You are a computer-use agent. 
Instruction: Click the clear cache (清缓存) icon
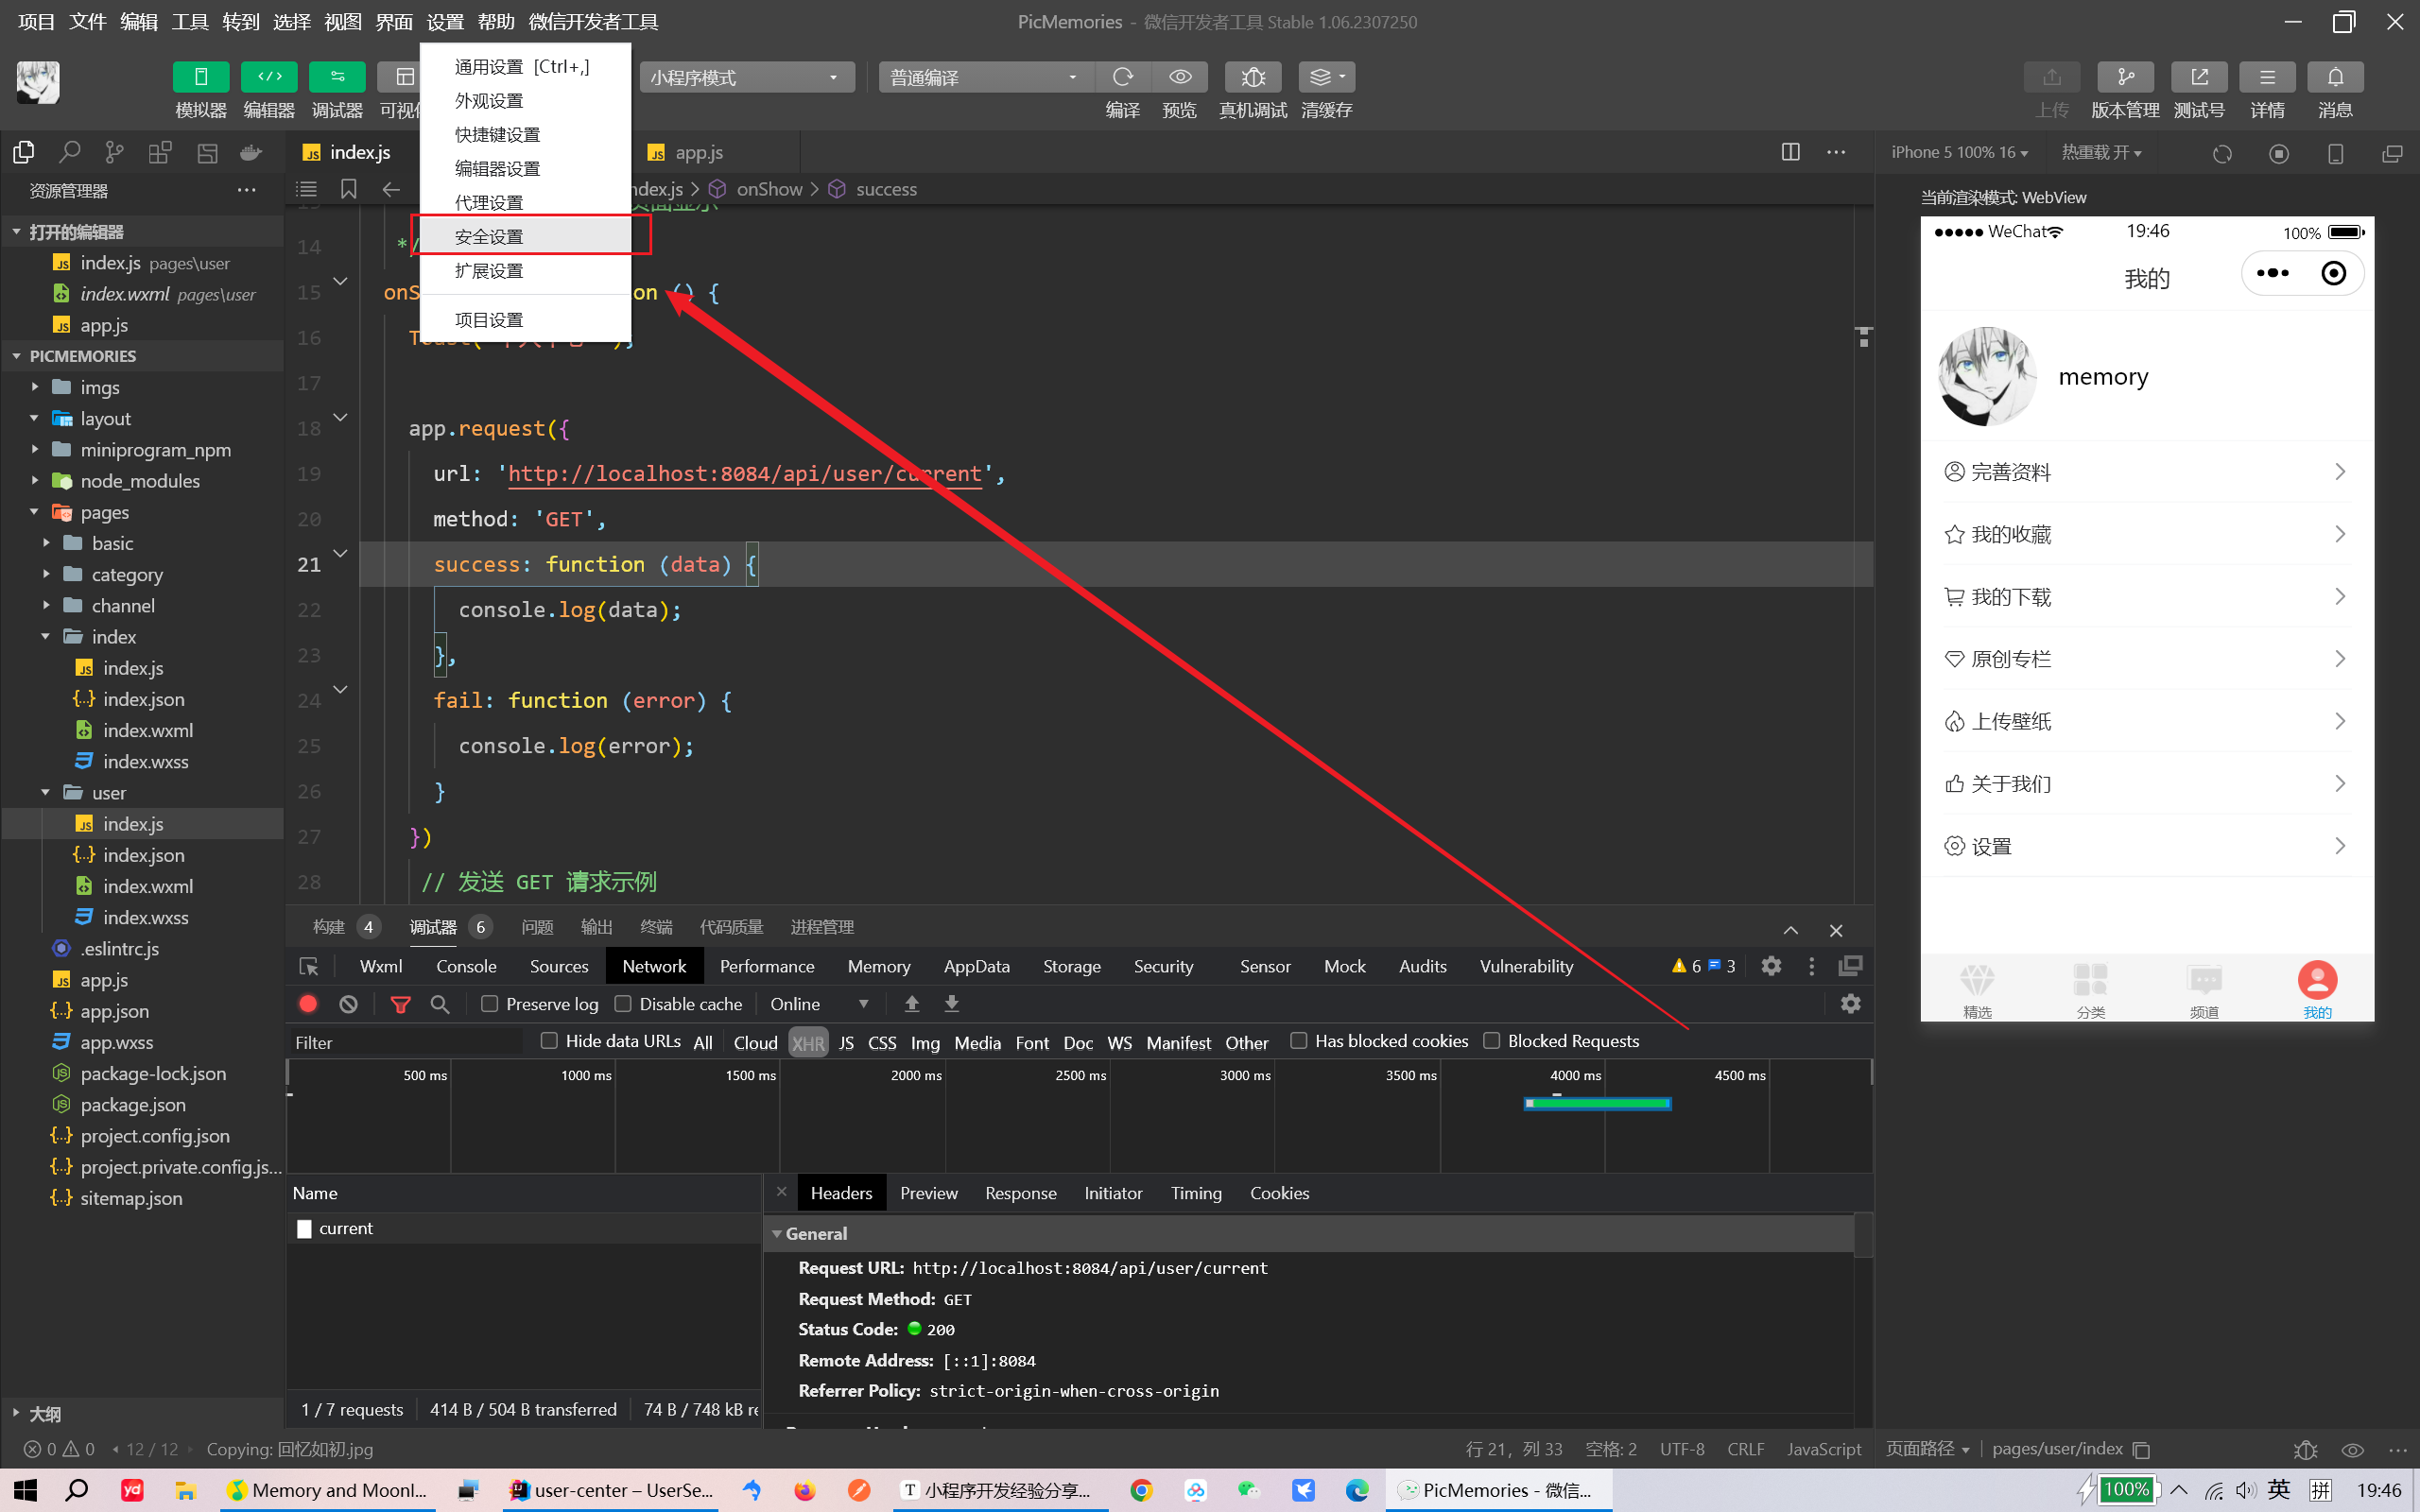1327,77
